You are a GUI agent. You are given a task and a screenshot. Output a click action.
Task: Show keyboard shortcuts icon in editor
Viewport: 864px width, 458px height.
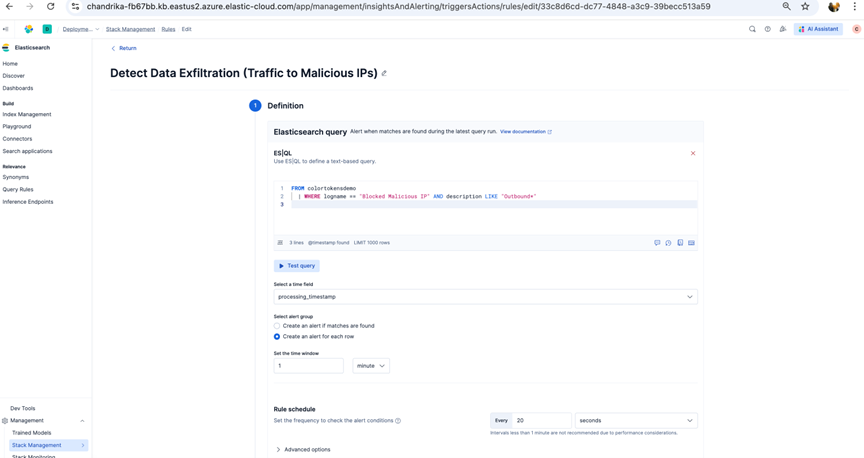[x=692, y=243]
